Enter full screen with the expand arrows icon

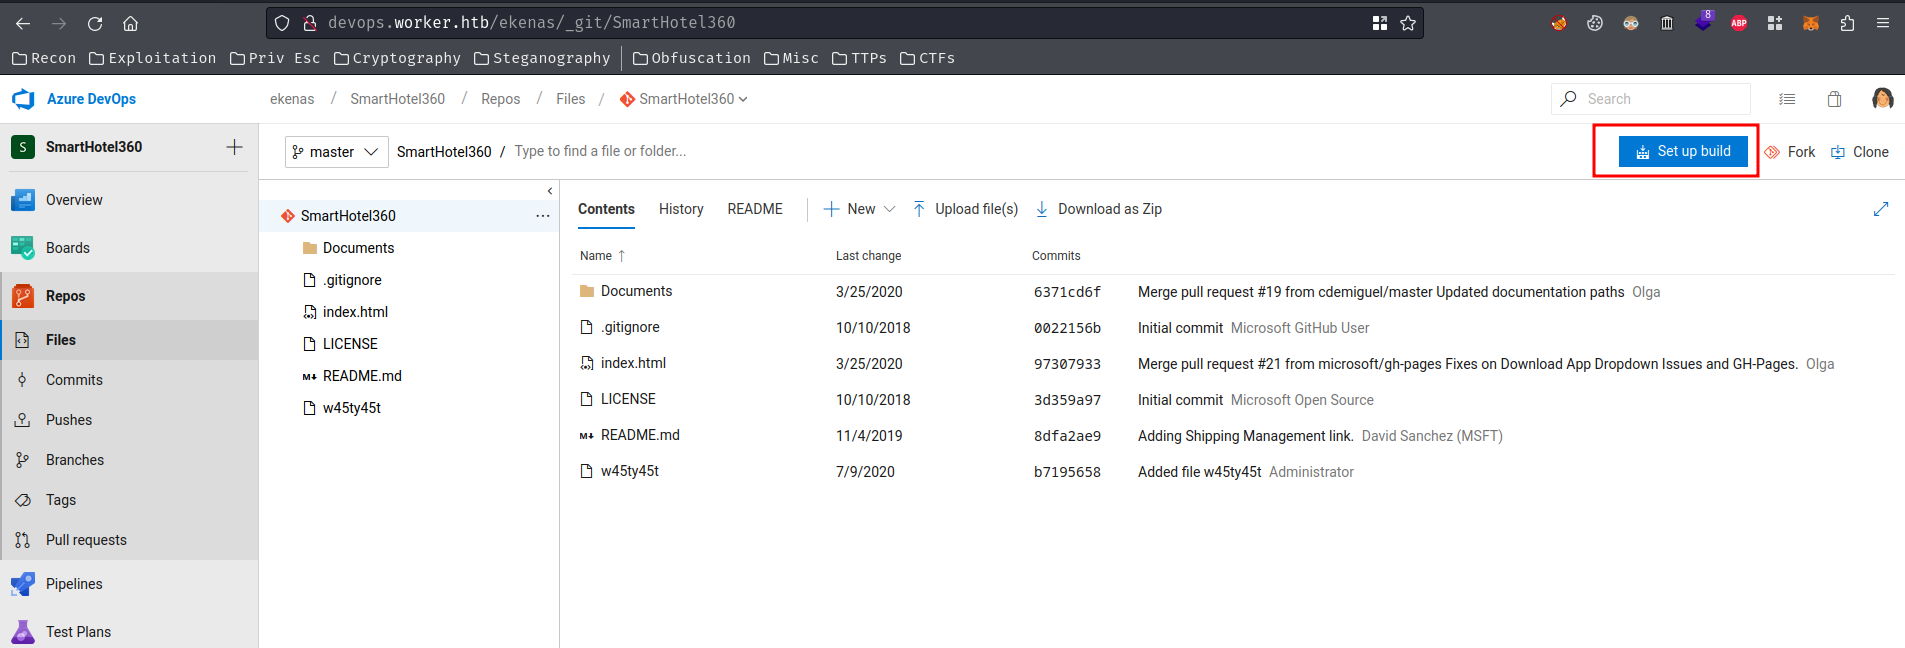1881,209
